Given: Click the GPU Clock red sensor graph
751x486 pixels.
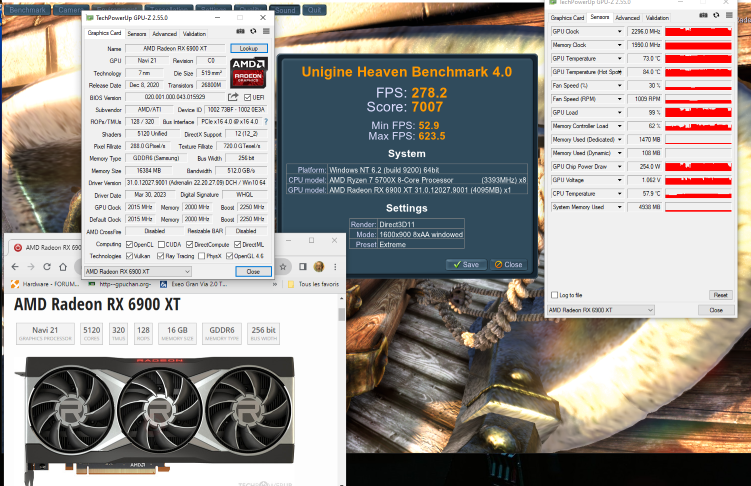Looking at the screenshot, I should 698,32.
